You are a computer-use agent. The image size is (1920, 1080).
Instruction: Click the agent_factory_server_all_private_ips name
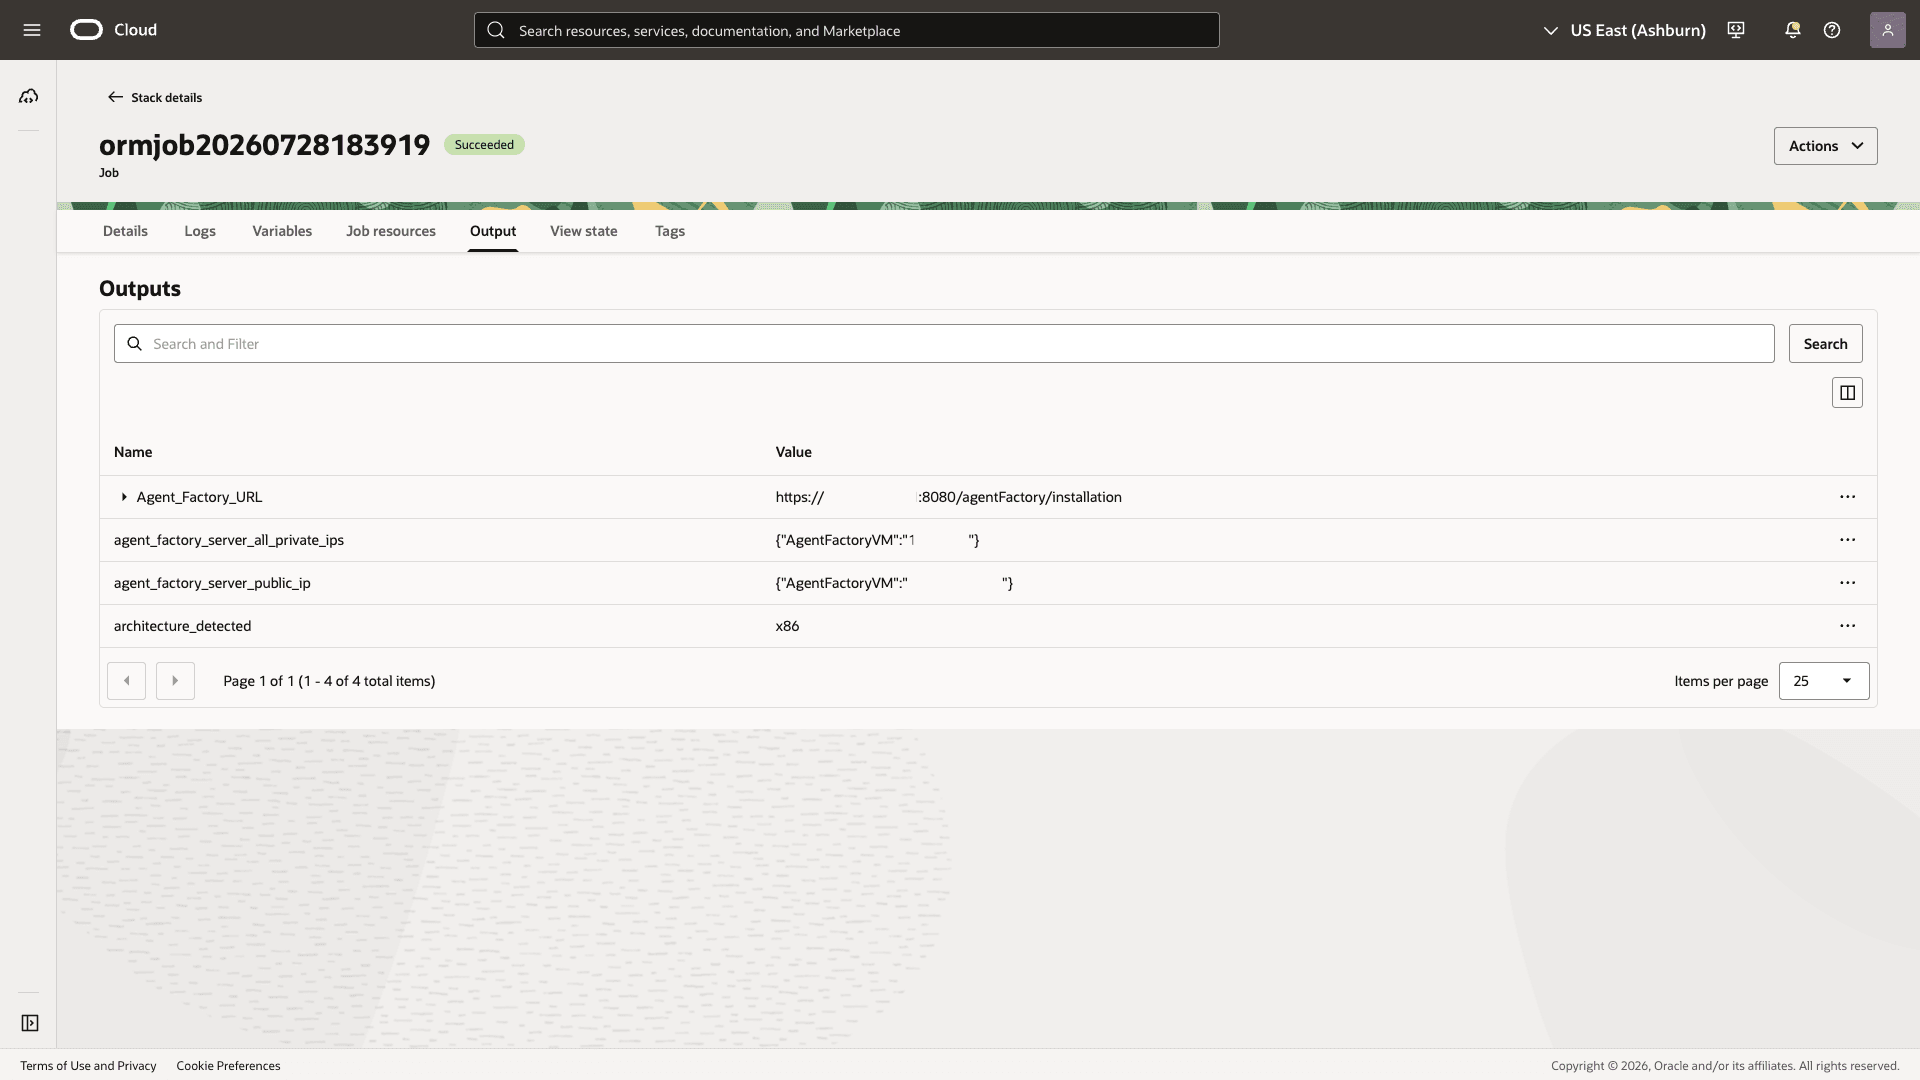coord(229,540)
